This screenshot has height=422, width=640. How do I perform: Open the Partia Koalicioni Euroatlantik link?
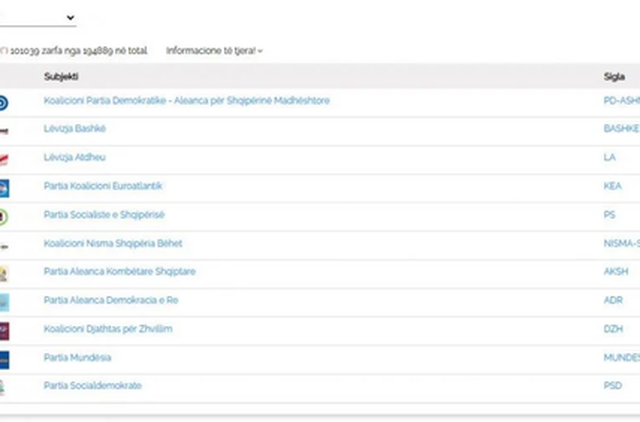103,186
